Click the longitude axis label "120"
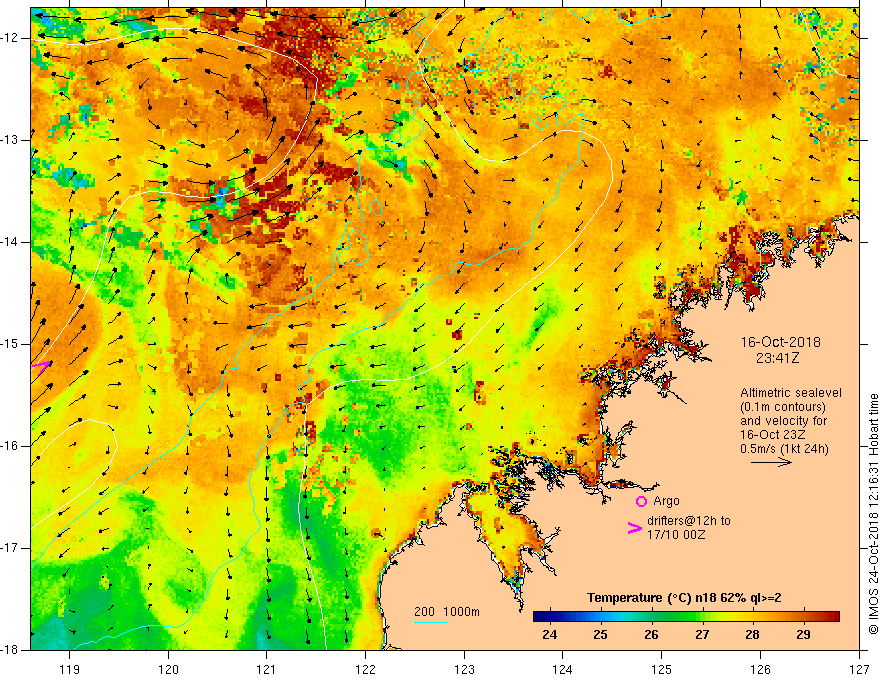The image size is (880, 680). 168,669
